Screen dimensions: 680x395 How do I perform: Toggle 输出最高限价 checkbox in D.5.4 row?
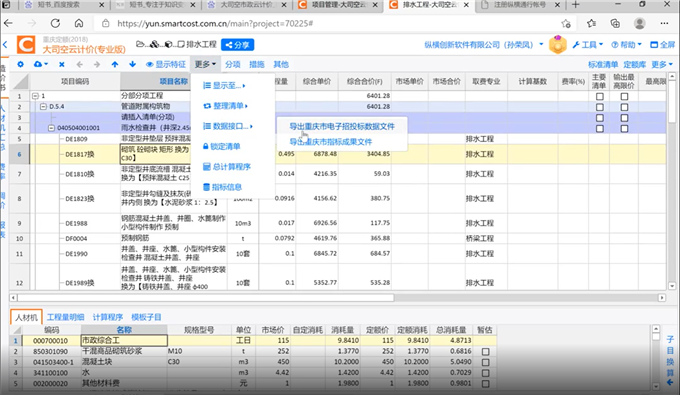click(624, 107)
